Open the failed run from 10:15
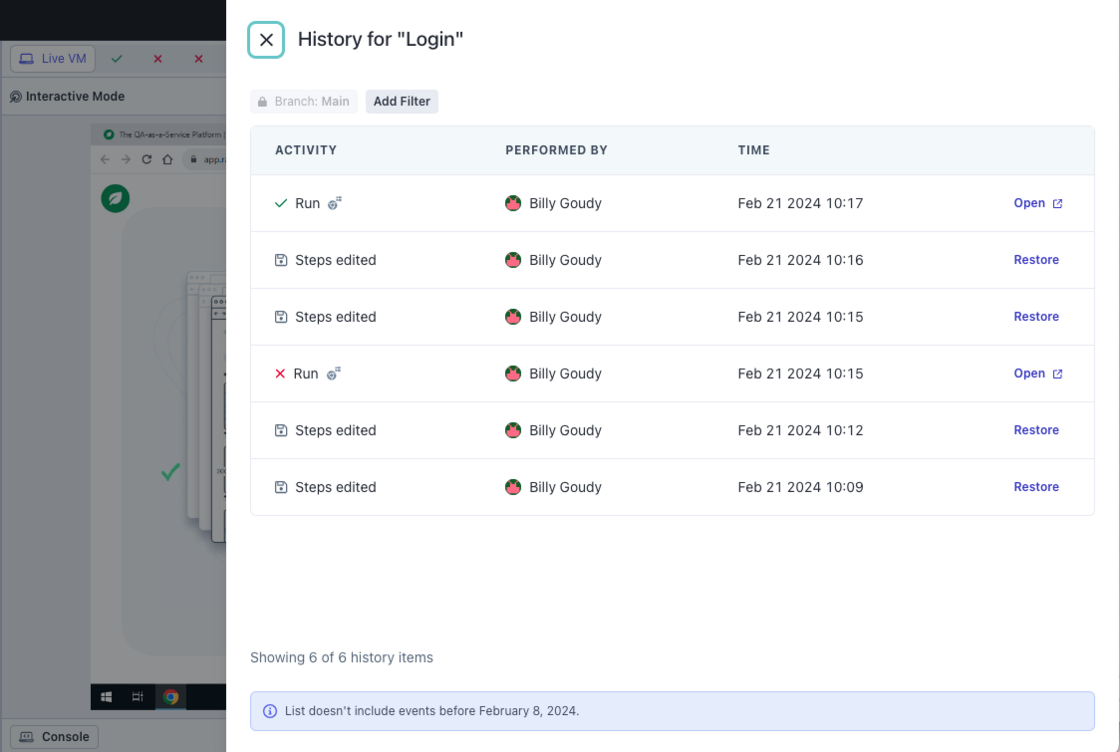The height and width of the screenshot is (752, 1120). pyautogui.click(x=1037, y=373)
